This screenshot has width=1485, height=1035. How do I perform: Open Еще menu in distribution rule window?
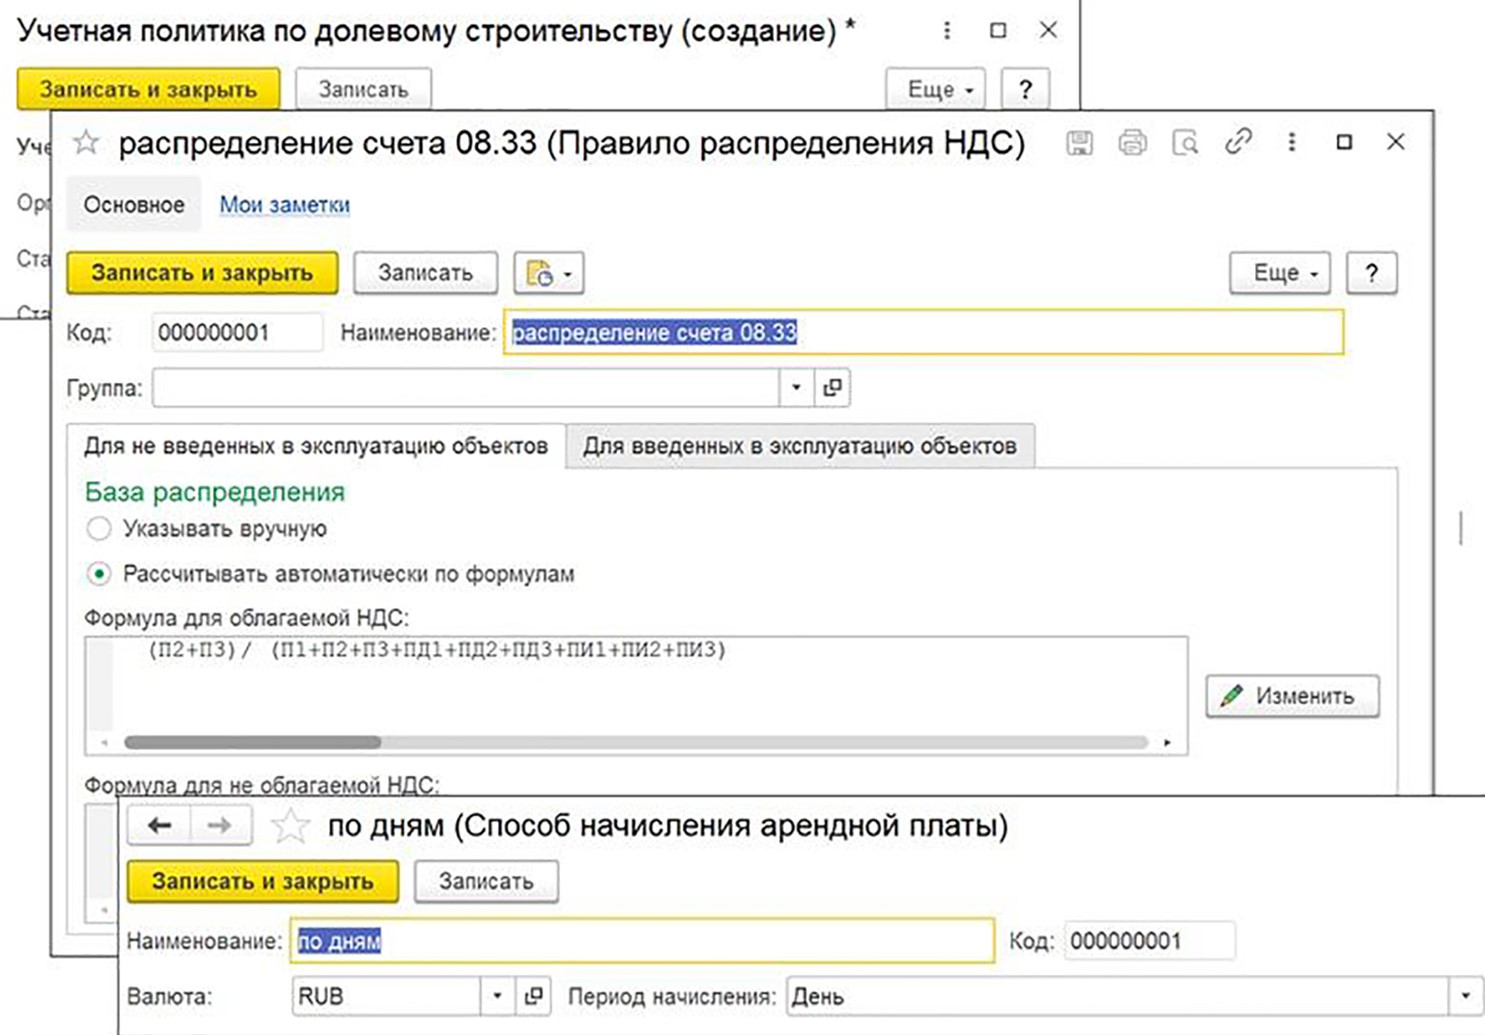[x=1280, y=273]
